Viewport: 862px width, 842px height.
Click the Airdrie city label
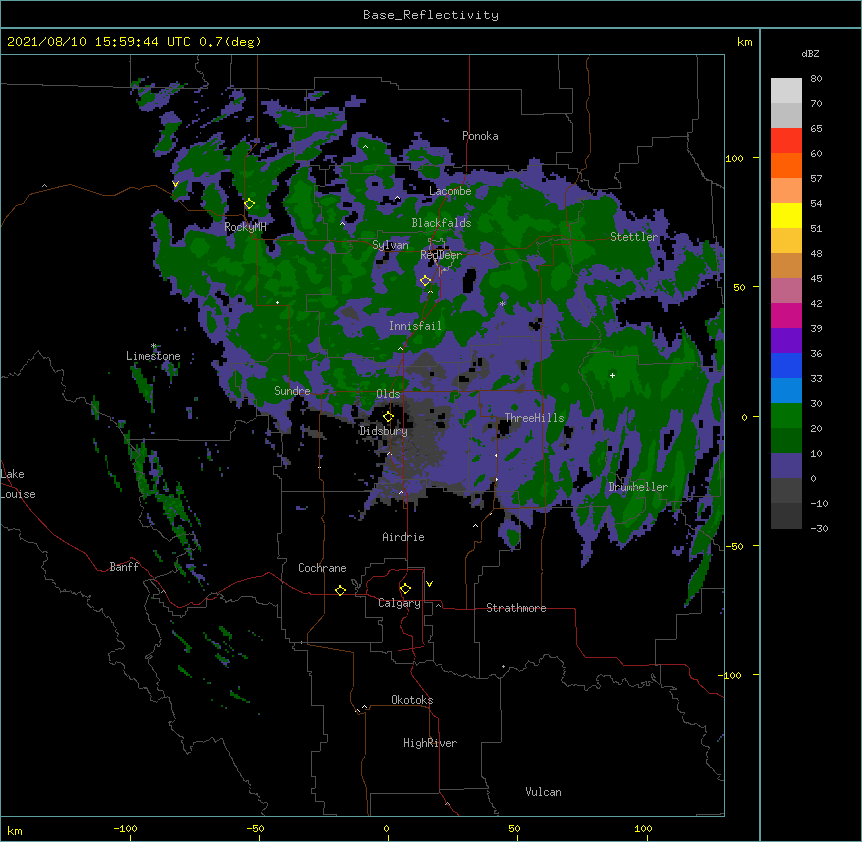[x=403, y=537]
